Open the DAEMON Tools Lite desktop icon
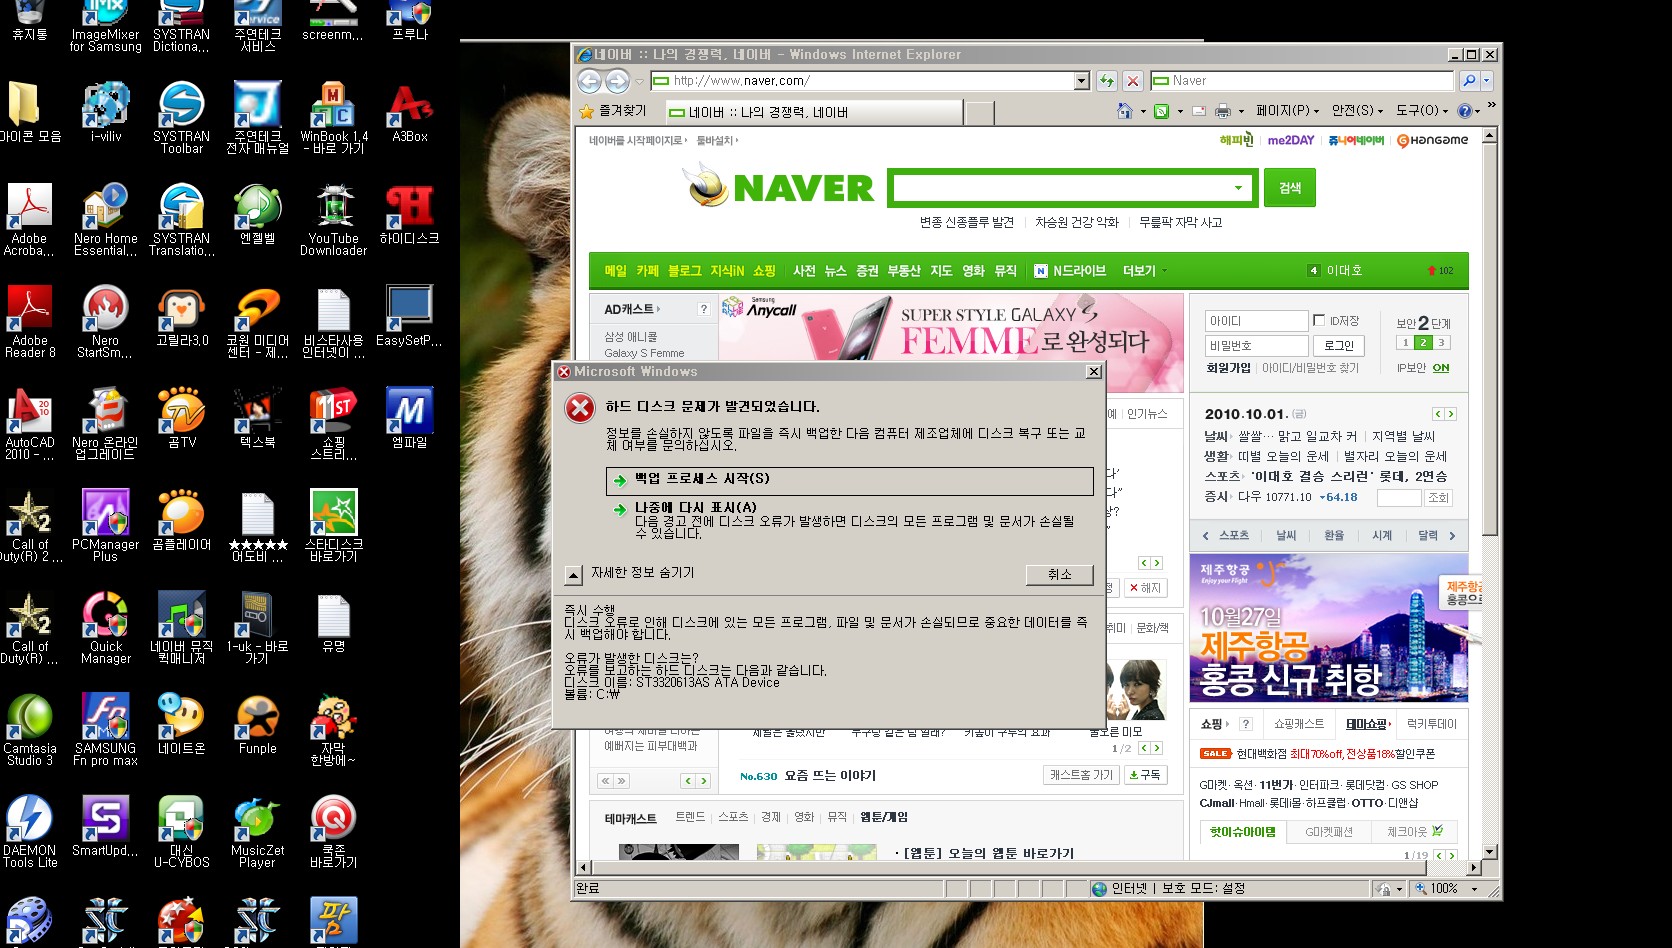Screen dimensions: 1672x948 click(30, 831)
